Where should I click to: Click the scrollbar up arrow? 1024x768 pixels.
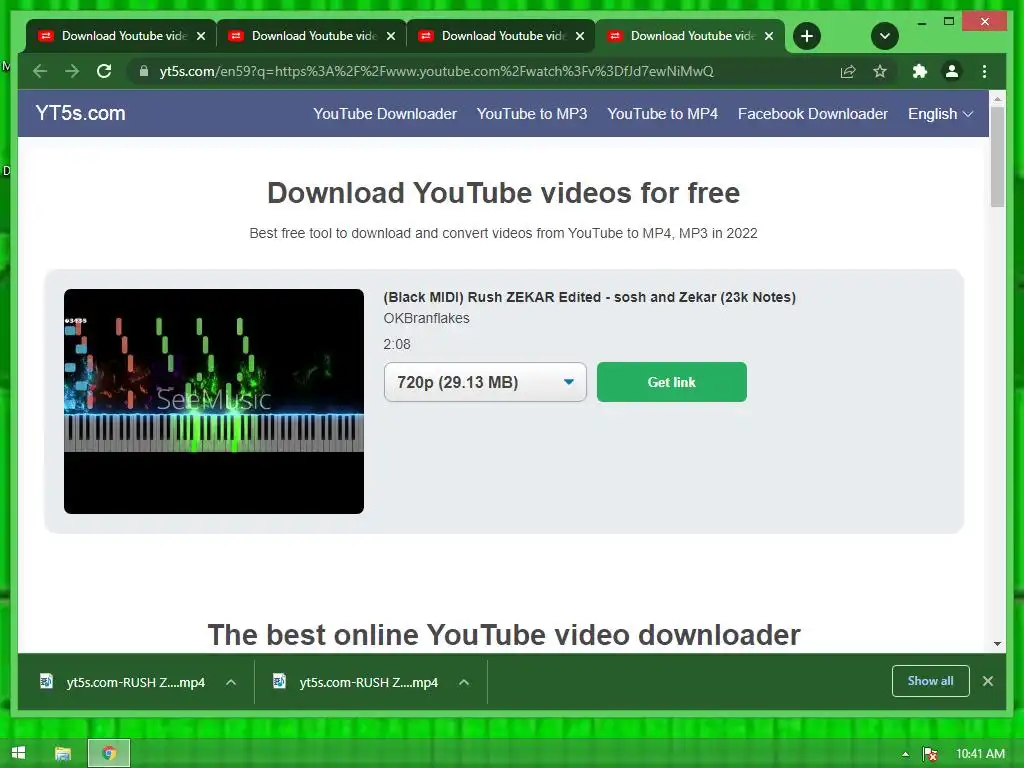pyautogui.click(x=997, y=99)
